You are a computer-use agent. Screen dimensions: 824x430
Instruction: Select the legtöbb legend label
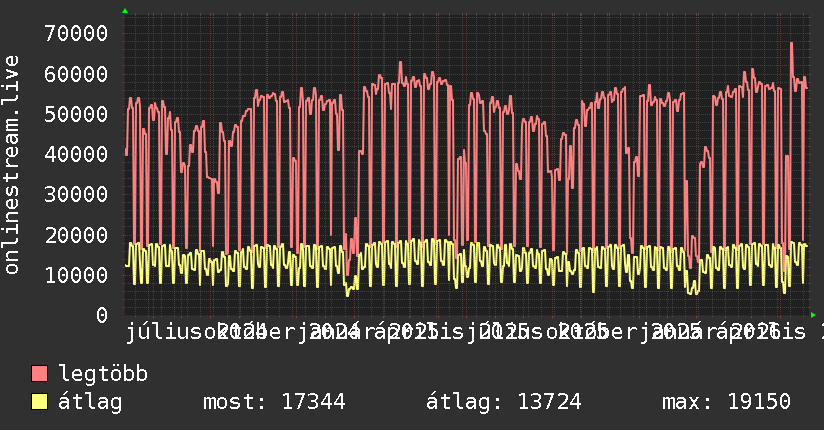pos(103,374)
